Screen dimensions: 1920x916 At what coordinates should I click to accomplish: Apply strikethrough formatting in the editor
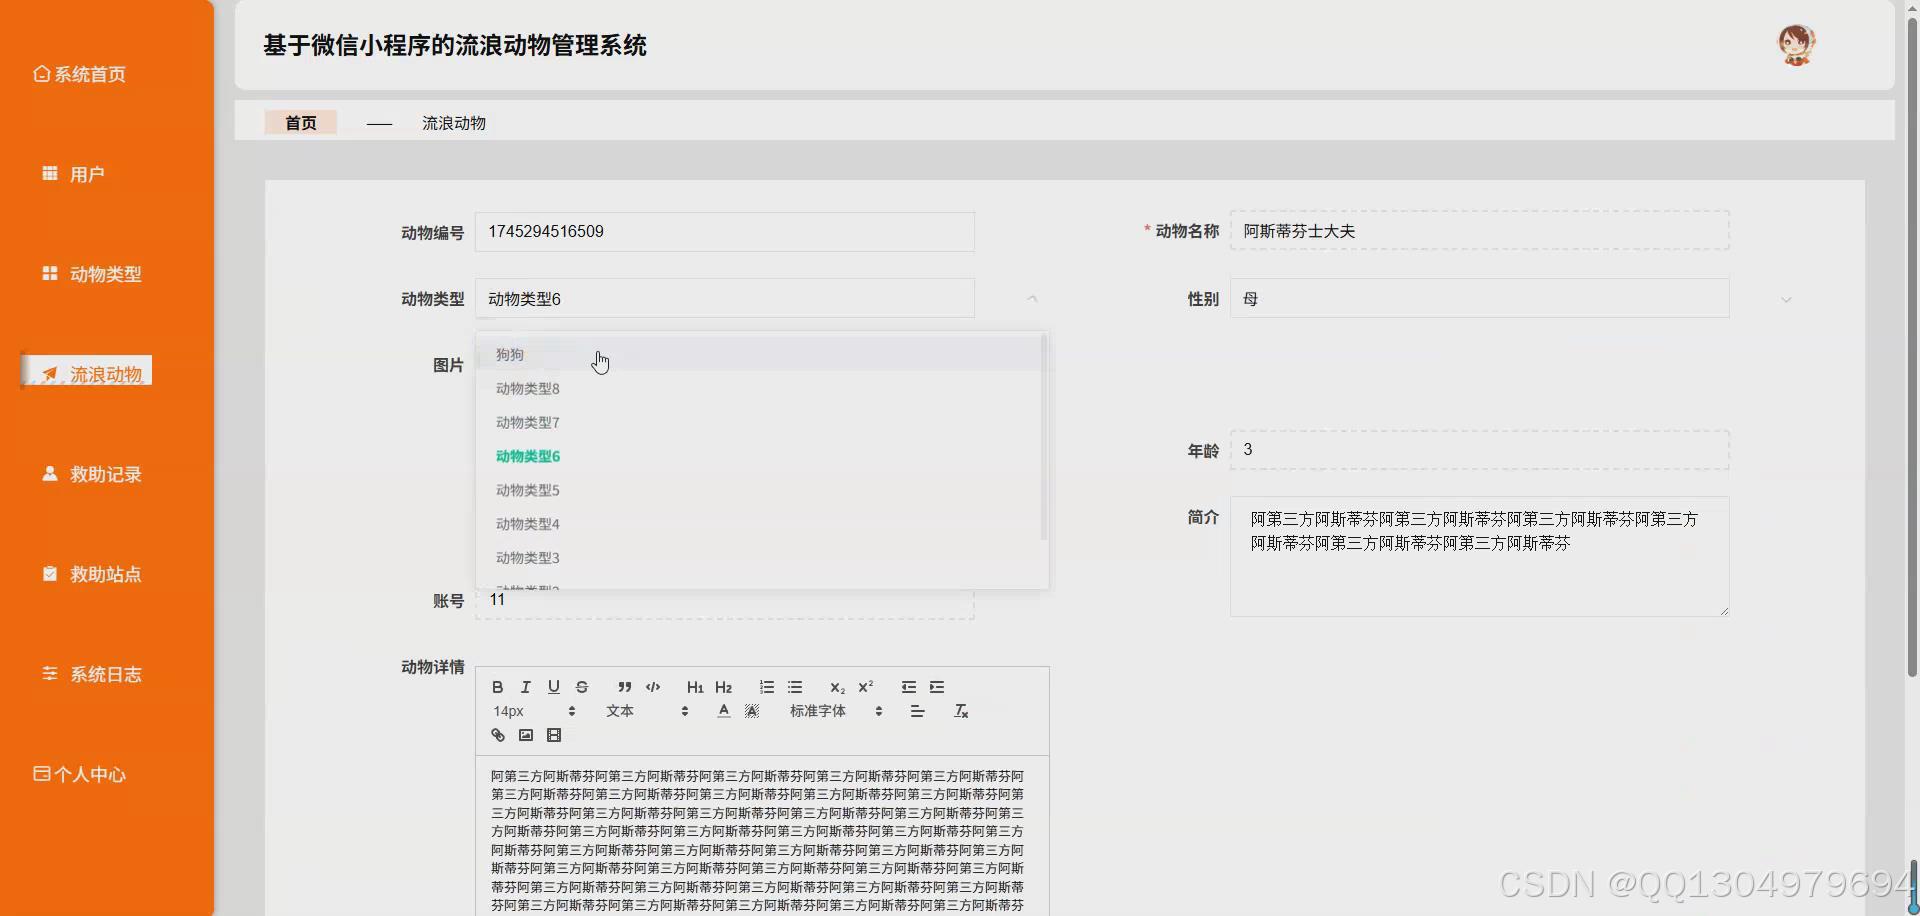pyautogui.click(x=582, y=687)
